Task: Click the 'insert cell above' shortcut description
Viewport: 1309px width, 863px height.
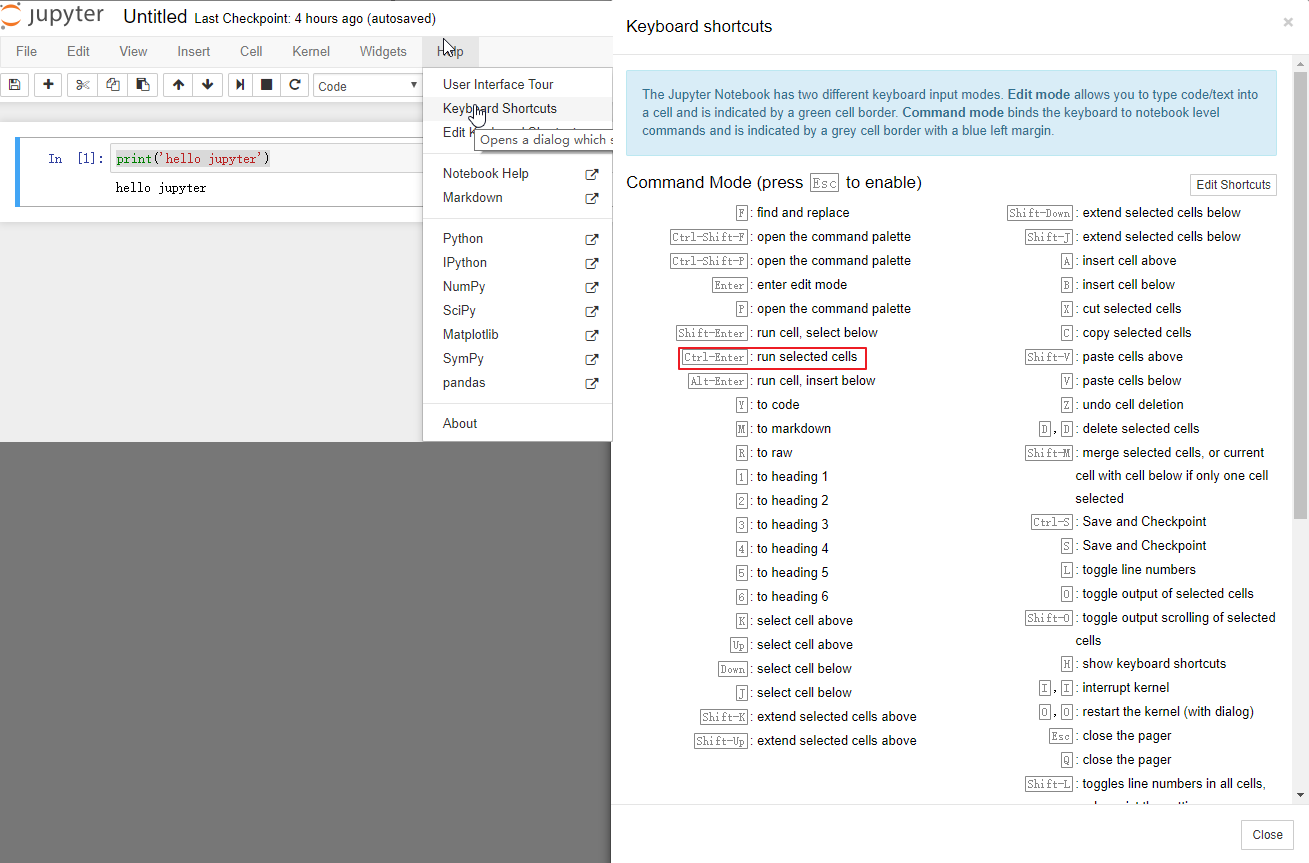Action: coord(1129,261)
